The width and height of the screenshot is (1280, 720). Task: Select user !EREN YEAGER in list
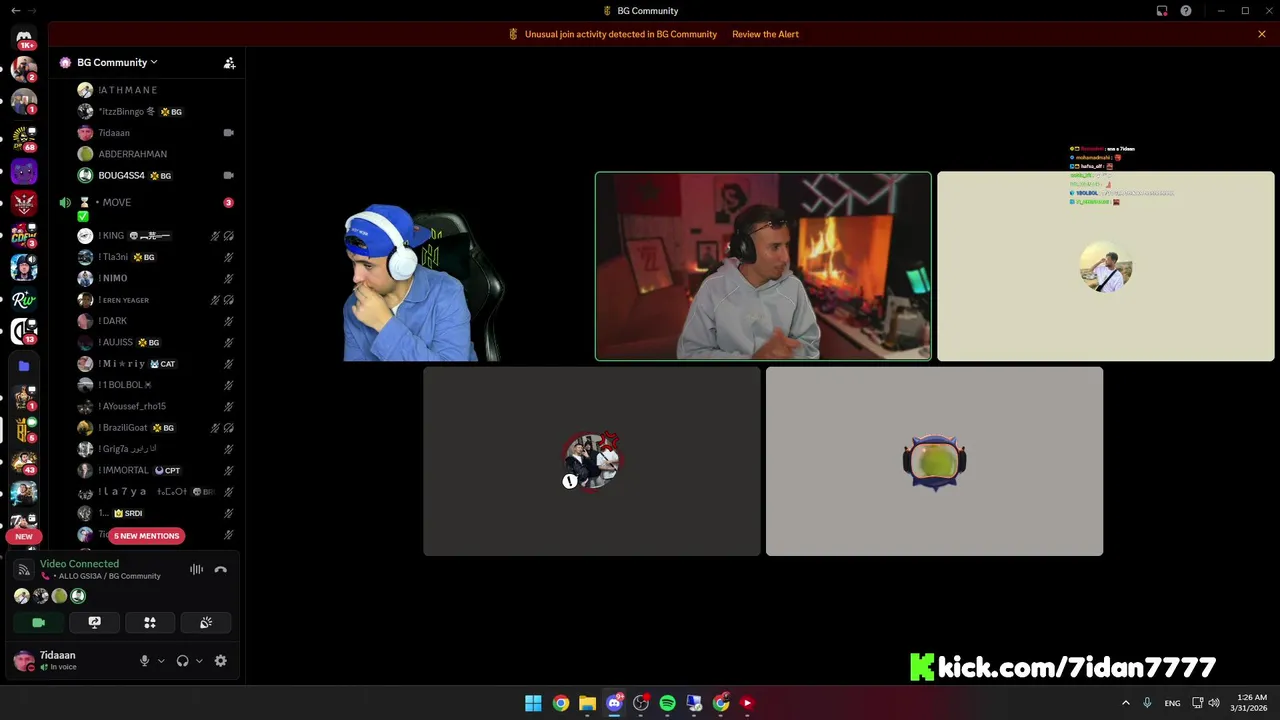coord(158,300)
